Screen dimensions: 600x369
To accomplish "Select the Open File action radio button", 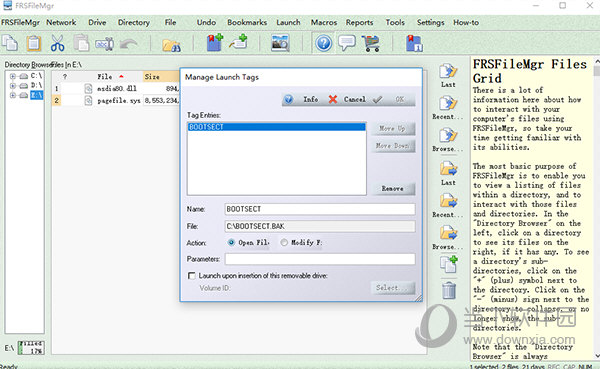I will 231,242.
